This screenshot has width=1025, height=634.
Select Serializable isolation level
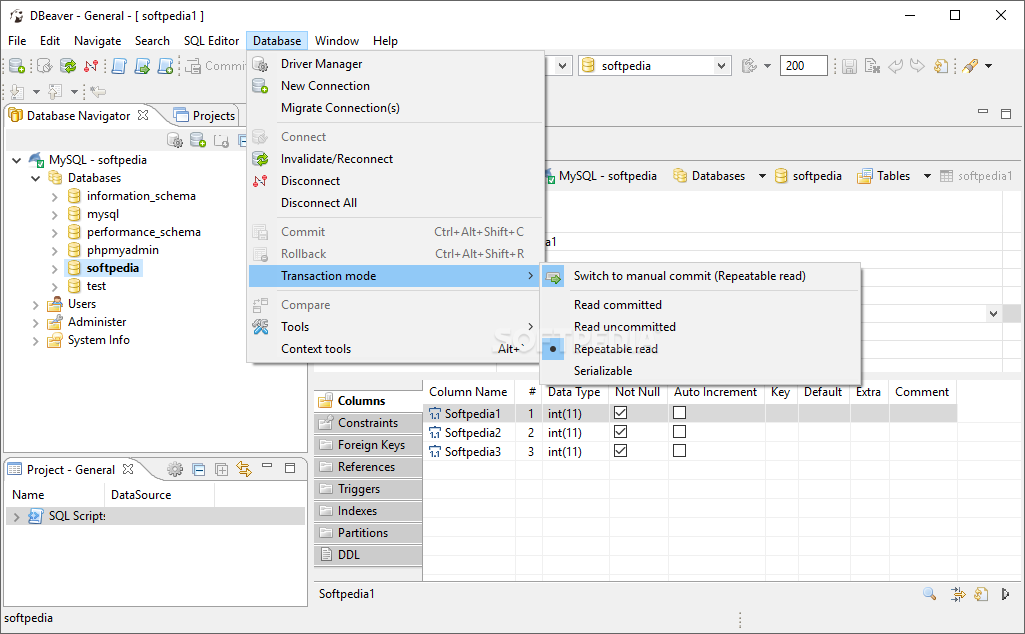click(x=699, y=371)
